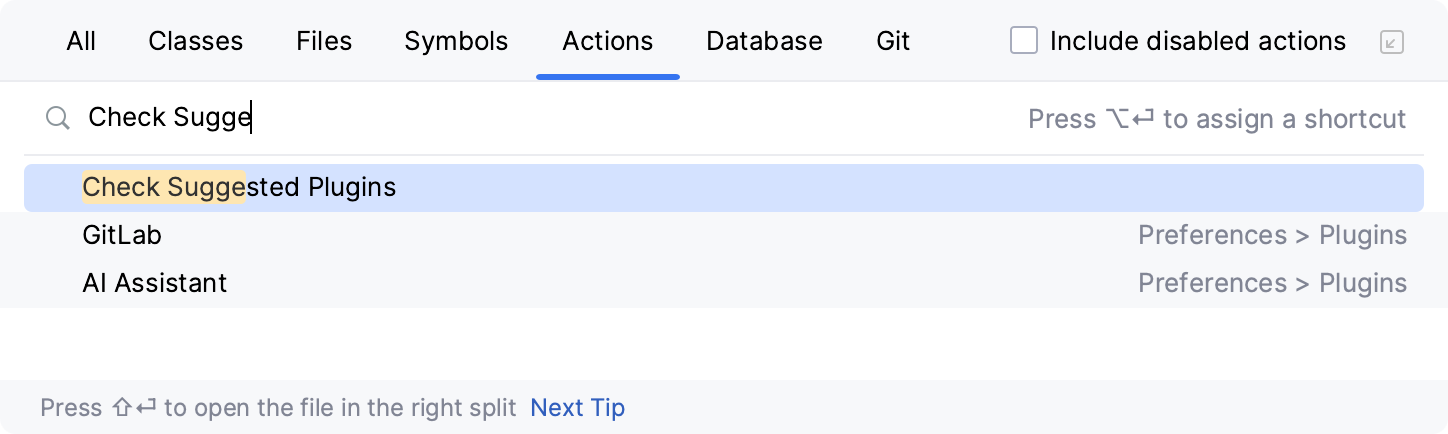Enable the Include disabled actions checkbox
Screen dimensions: 1448x434
1024,41
